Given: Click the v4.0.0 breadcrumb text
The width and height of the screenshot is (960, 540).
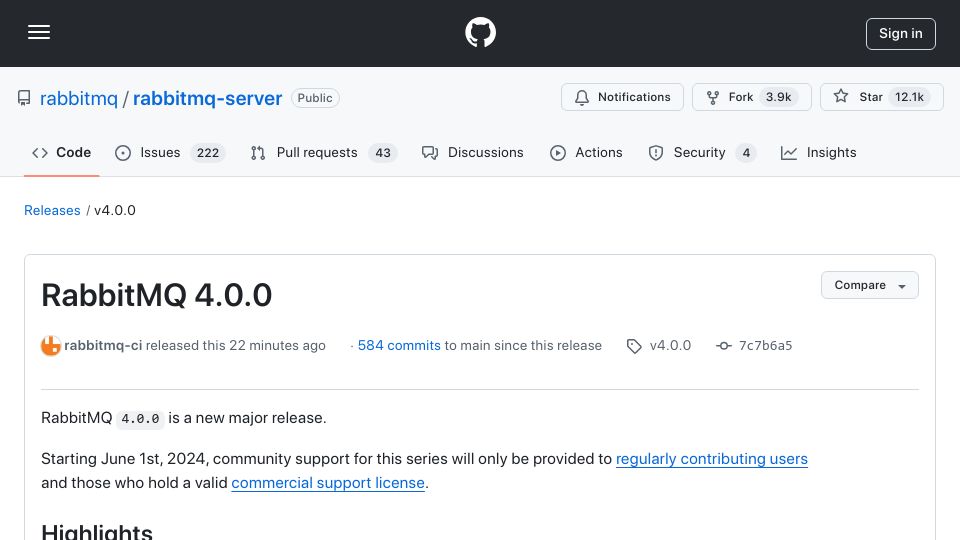Looking at the screenshot, I should point(114,210).
